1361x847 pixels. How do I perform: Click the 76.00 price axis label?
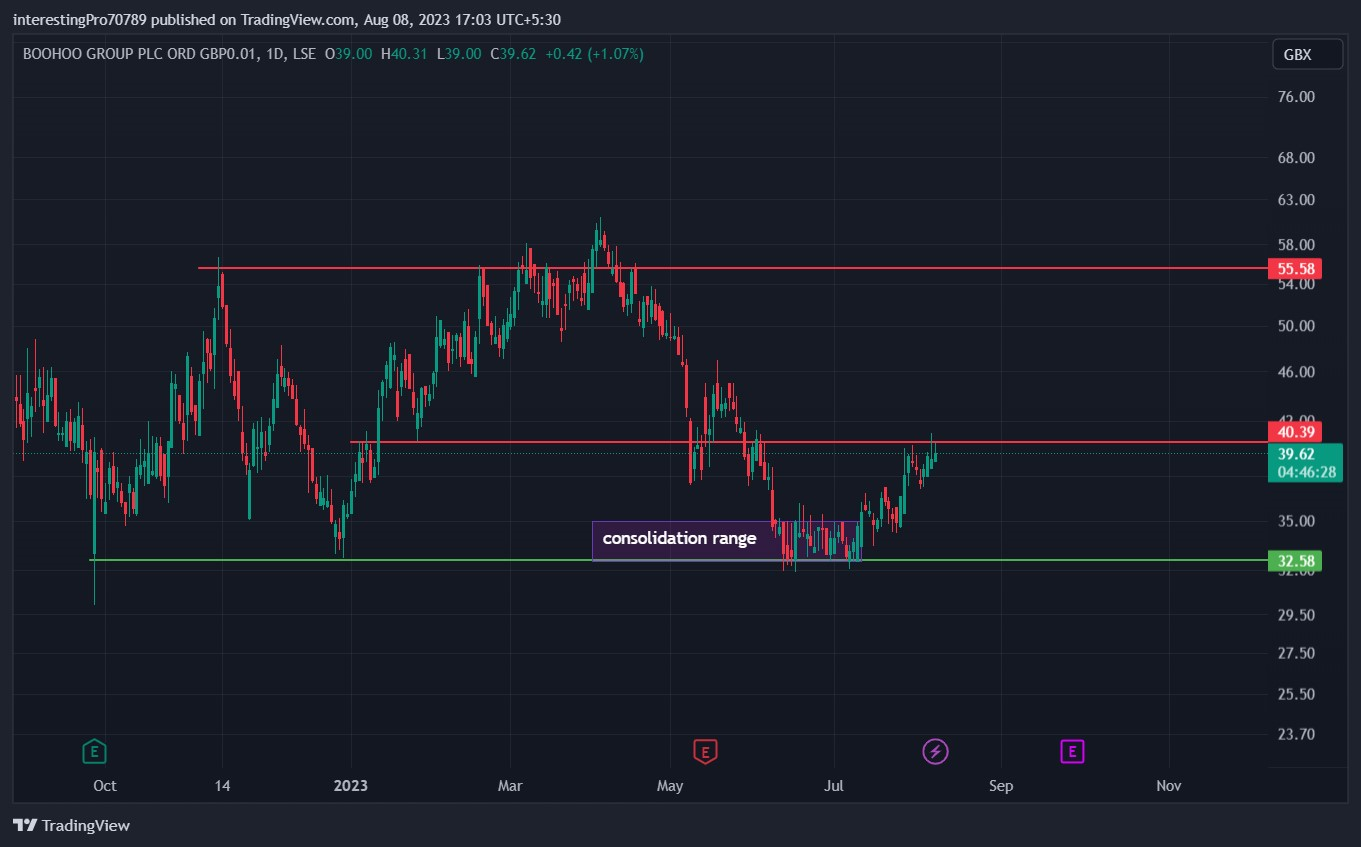pos(1297,97)
